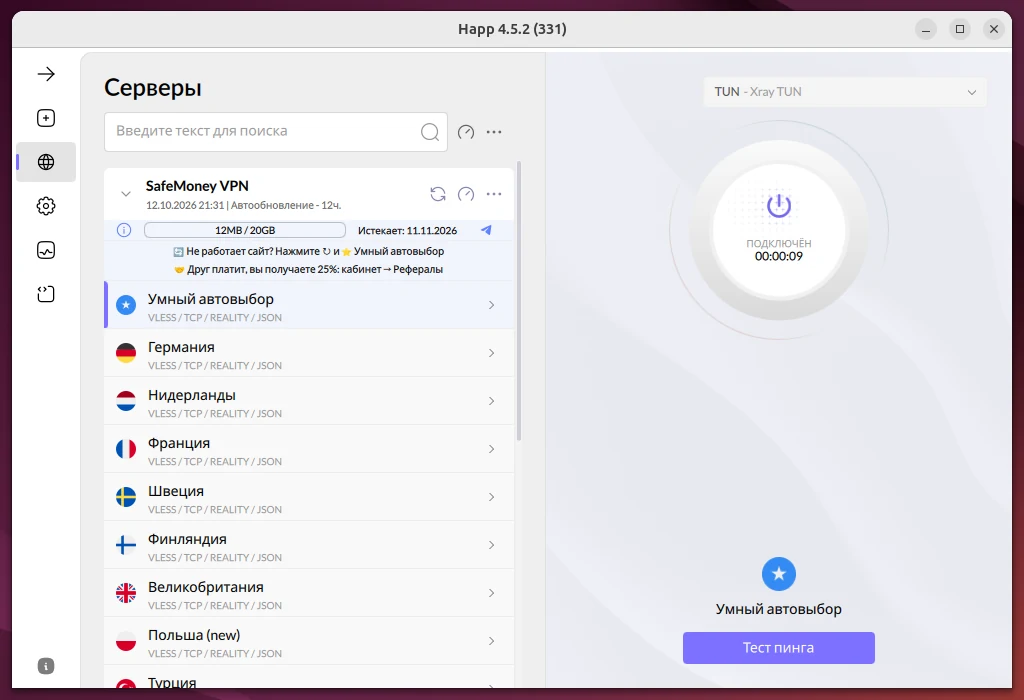Open details chevron for Нидерланды
1024x700 pixels.
pyautogui.click(x=492, y=401)
